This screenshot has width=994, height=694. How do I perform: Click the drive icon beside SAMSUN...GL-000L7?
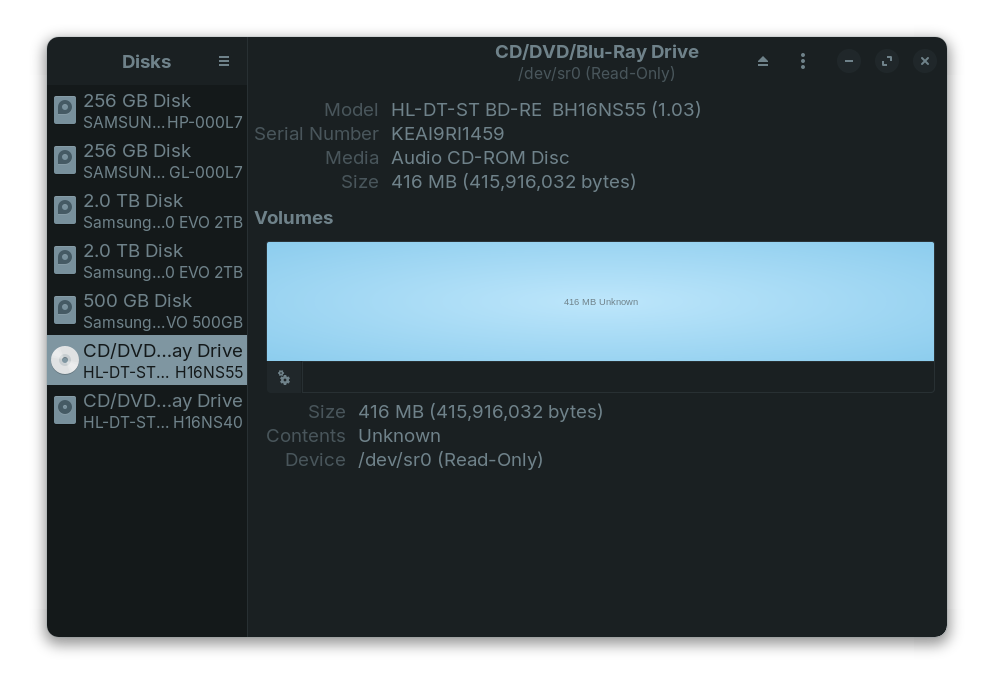[x=65, y=160]
